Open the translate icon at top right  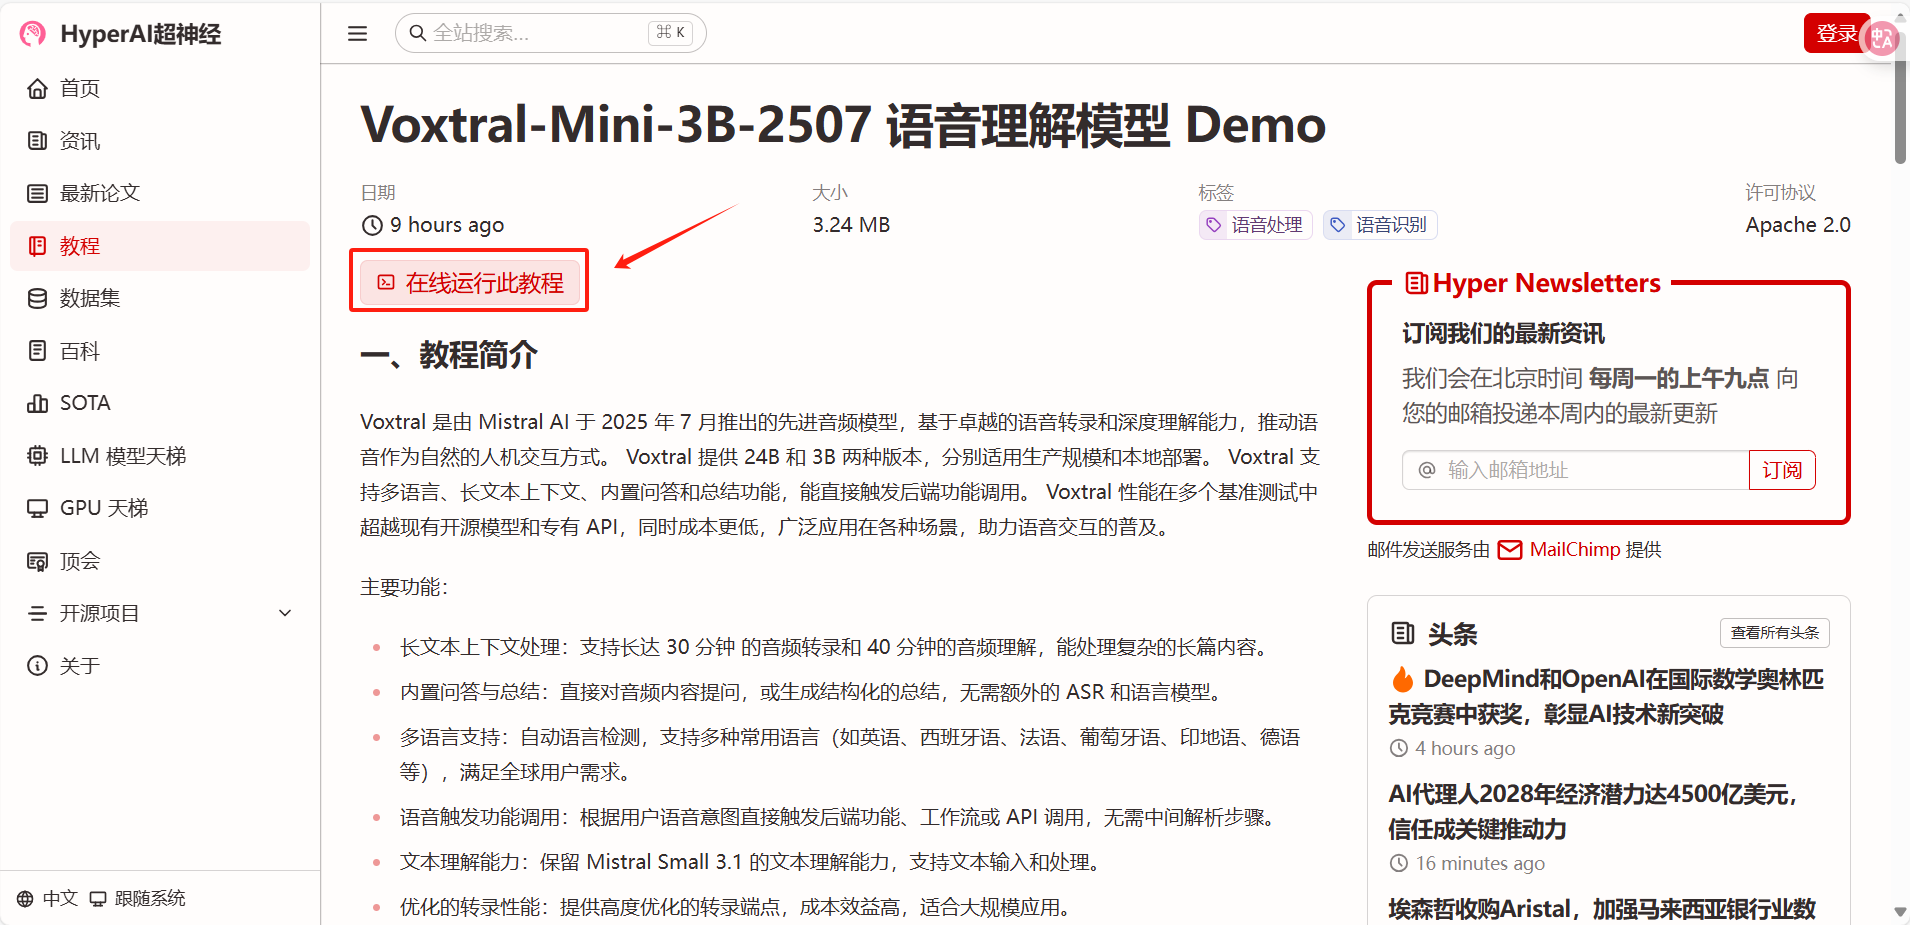point(1882,38)
